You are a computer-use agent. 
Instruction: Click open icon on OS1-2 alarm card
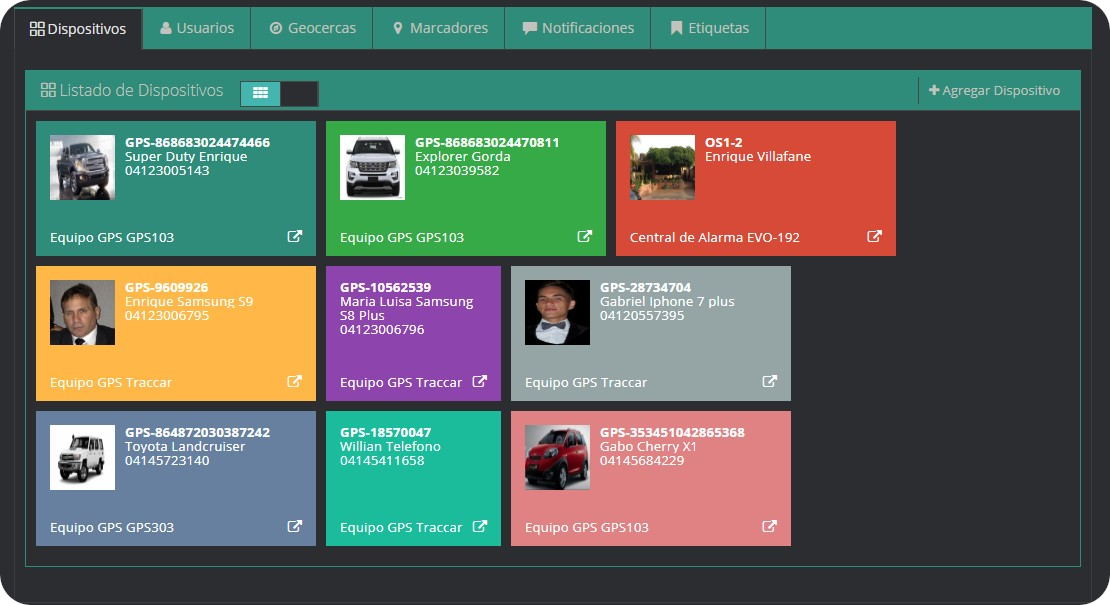(x=875, y=237)
